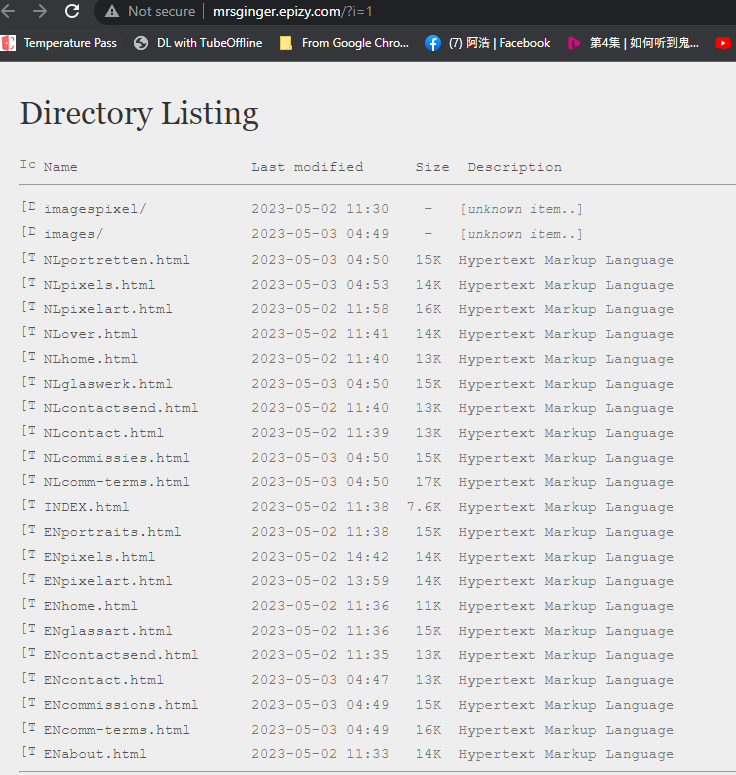This screenshot has width=736, height=775.
Task: Click the YouTube bookmark icon
Action: click(723, 43)
